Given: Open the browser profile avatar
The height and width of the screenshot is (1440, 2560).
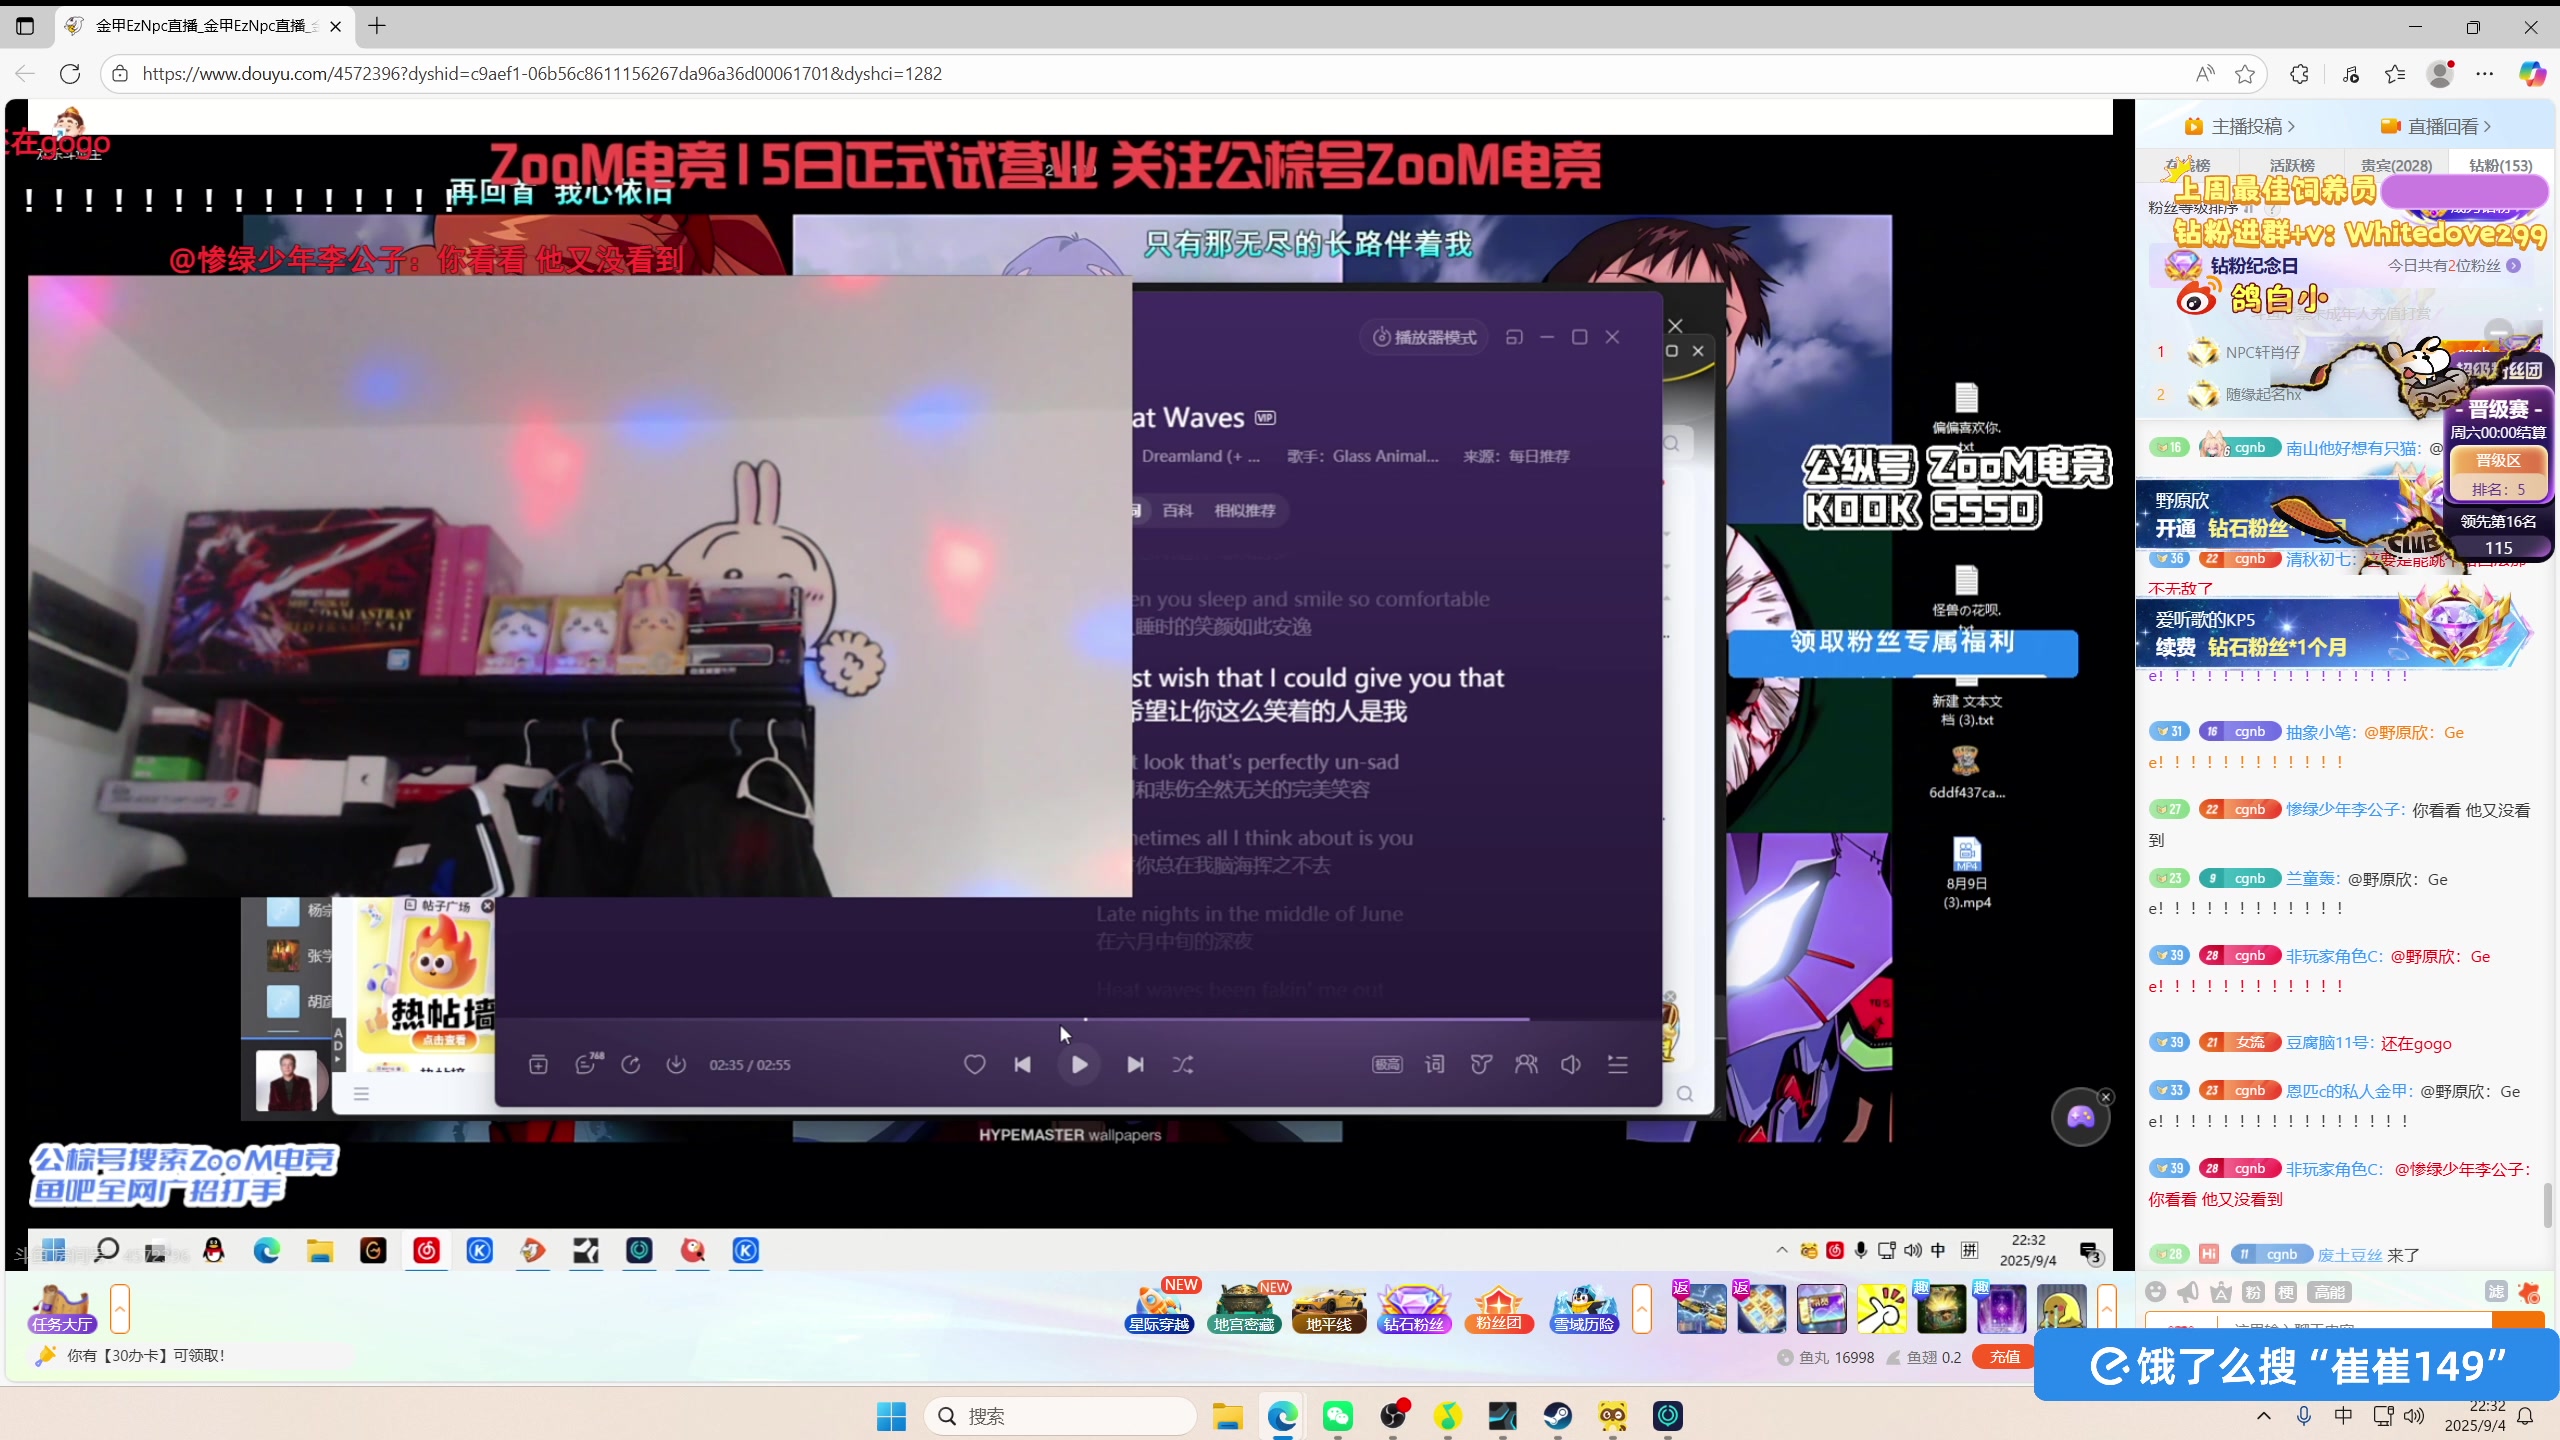Looking at the screenshot, I should click(x=2440, y=74).
